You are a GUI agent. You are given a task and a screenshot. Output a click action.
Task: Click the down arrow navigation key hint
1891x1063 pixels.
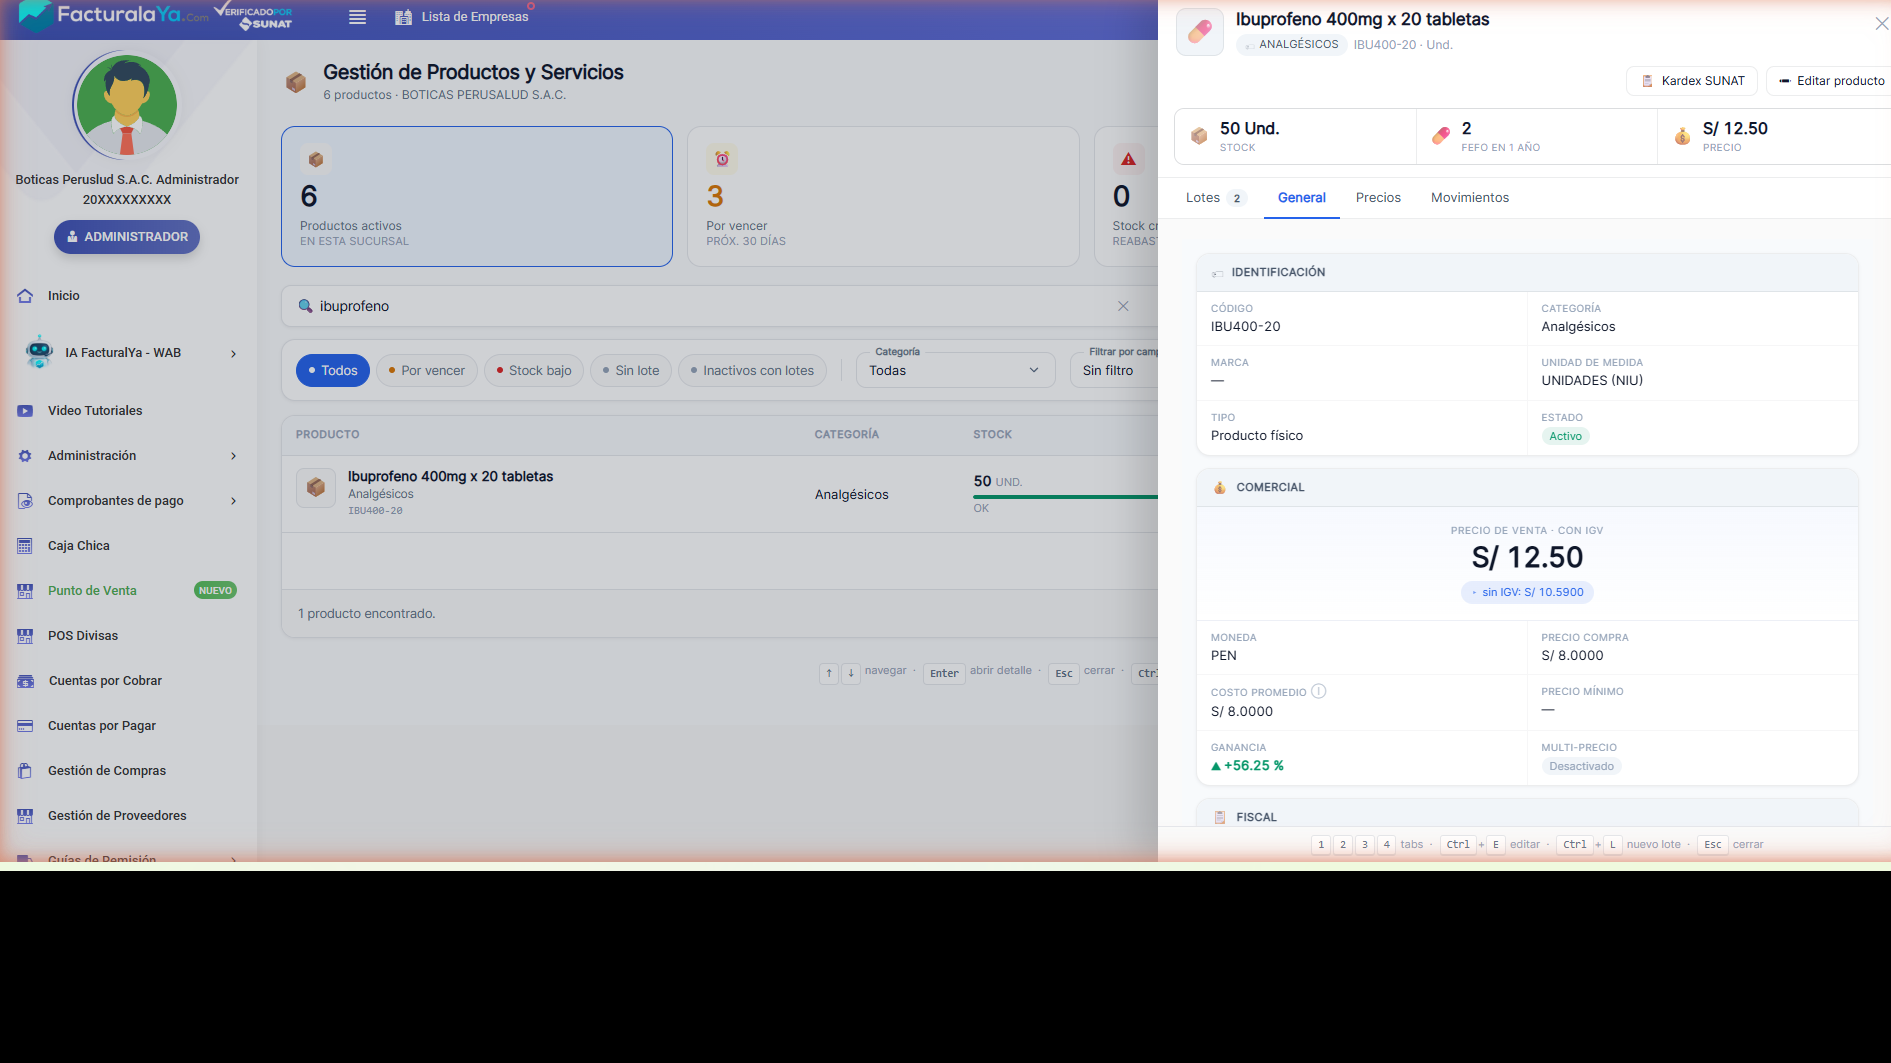(x=851, y=673)
